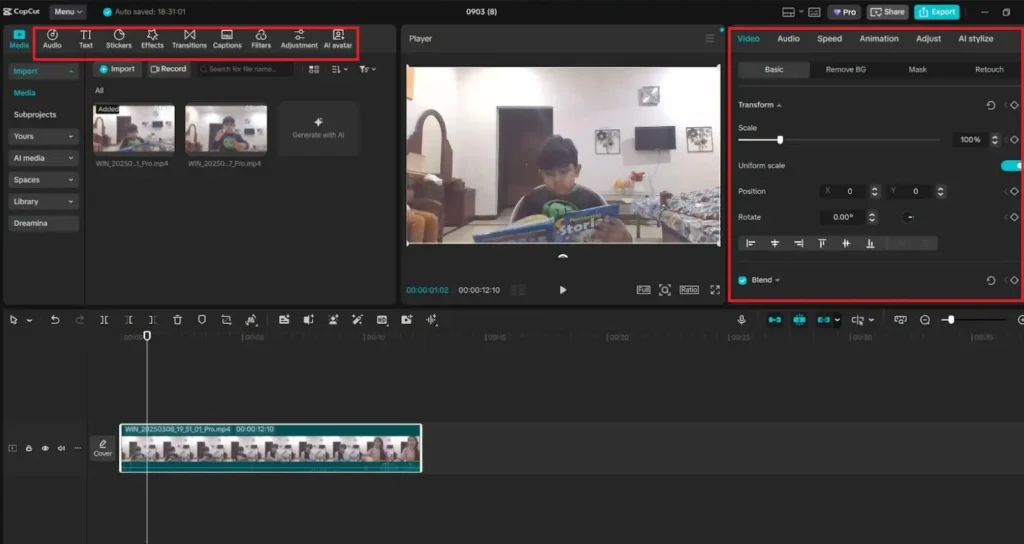
Task: Click the Undo arrow in the timeline toolbar
Action: click(55, 320)
